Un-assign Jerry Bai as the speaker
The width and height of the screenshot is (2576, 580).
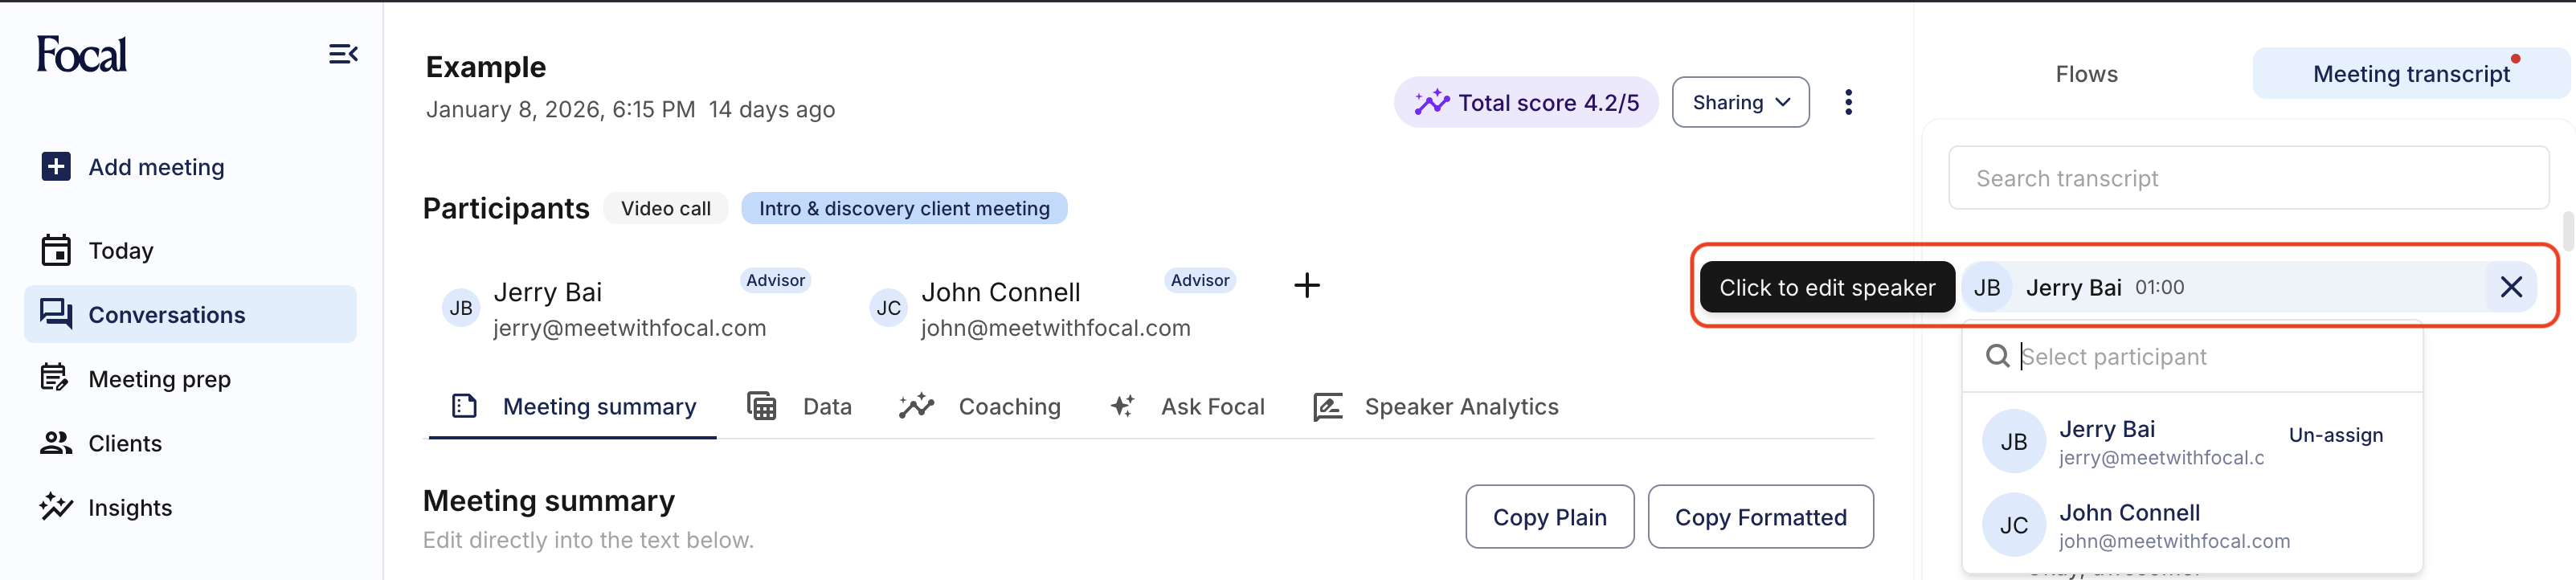coord(2335,435)
